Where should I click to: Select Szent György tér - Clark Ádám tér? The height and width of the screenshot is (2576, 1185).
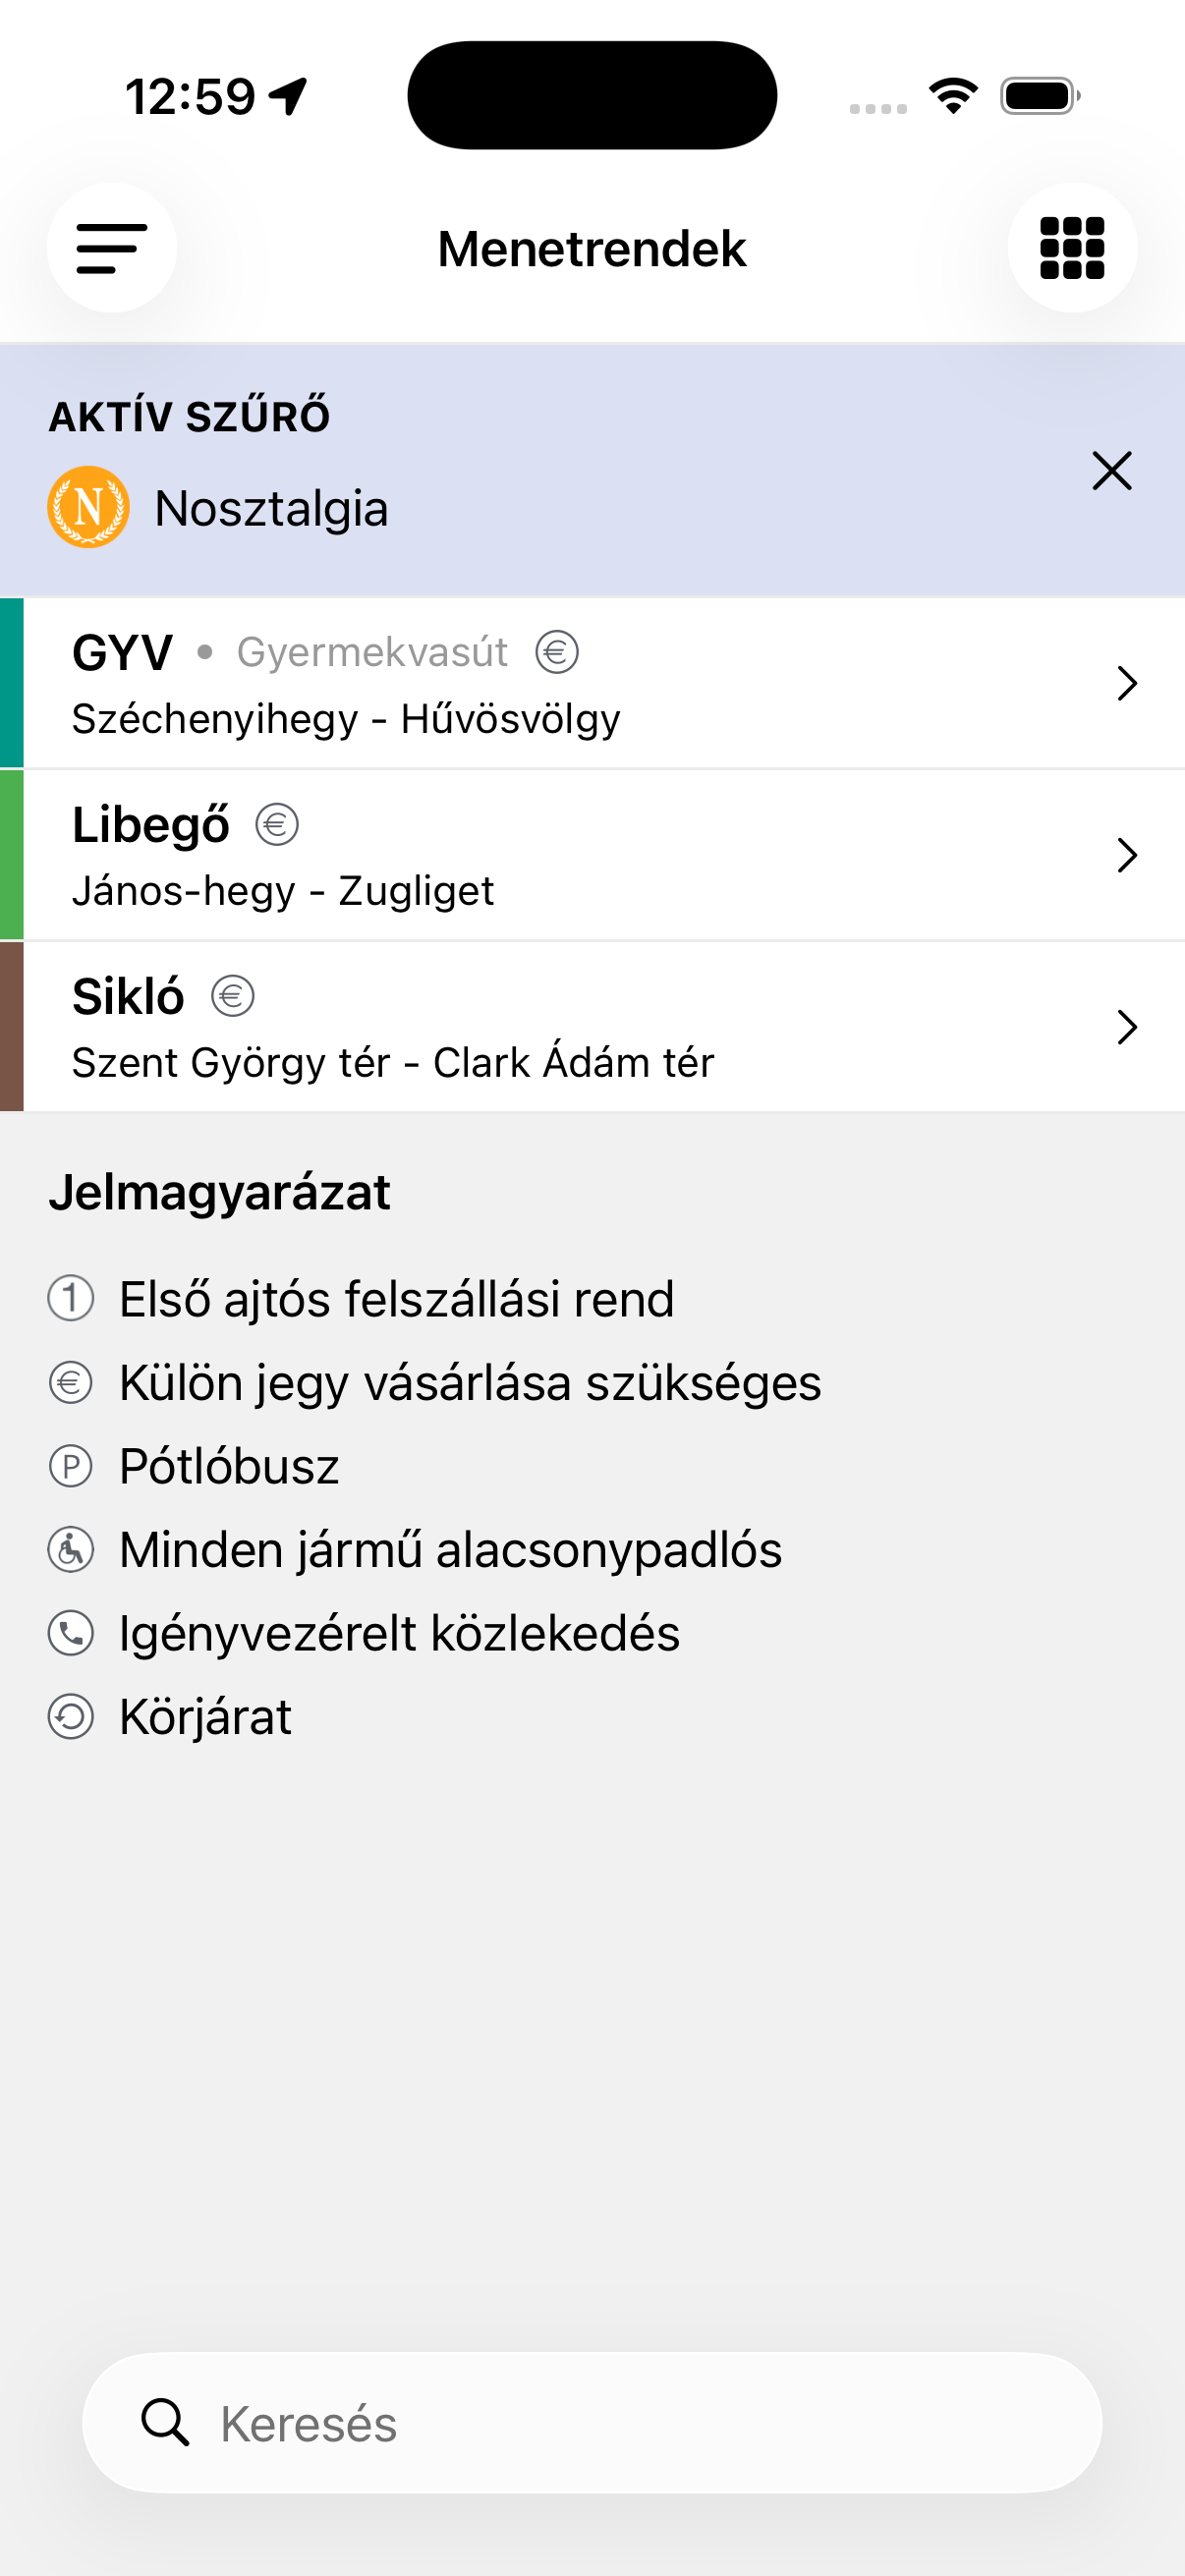[393, 1063]
